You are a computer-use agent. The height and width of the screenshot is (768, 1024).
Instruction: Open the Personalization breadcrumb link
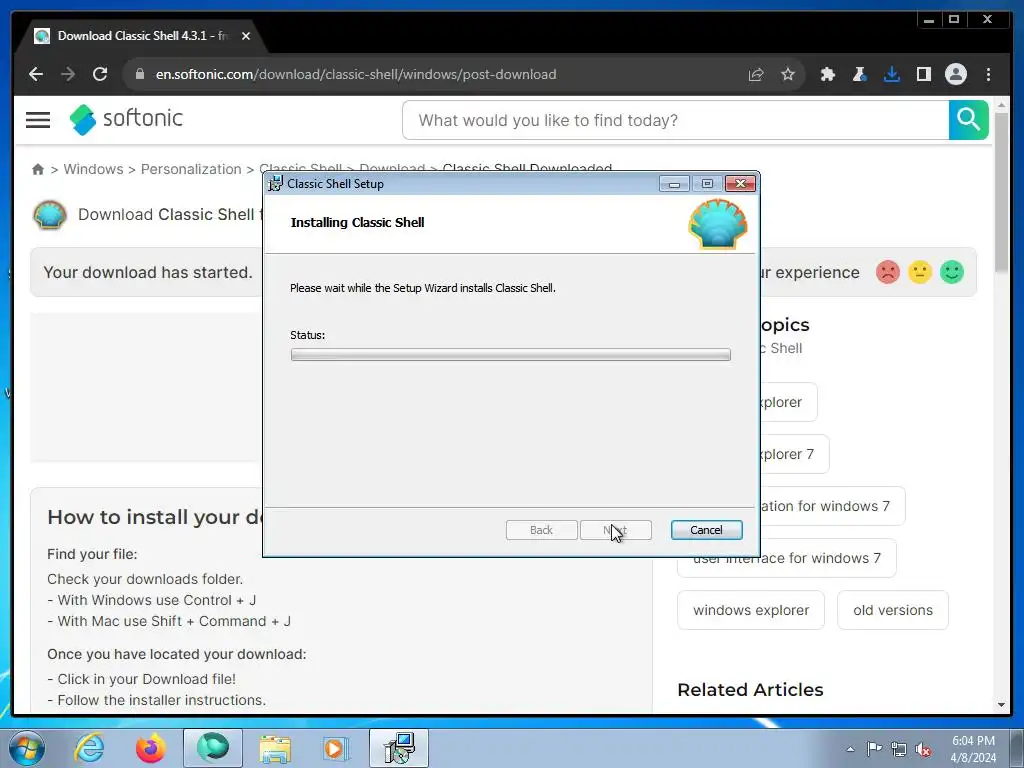[191, 169]
